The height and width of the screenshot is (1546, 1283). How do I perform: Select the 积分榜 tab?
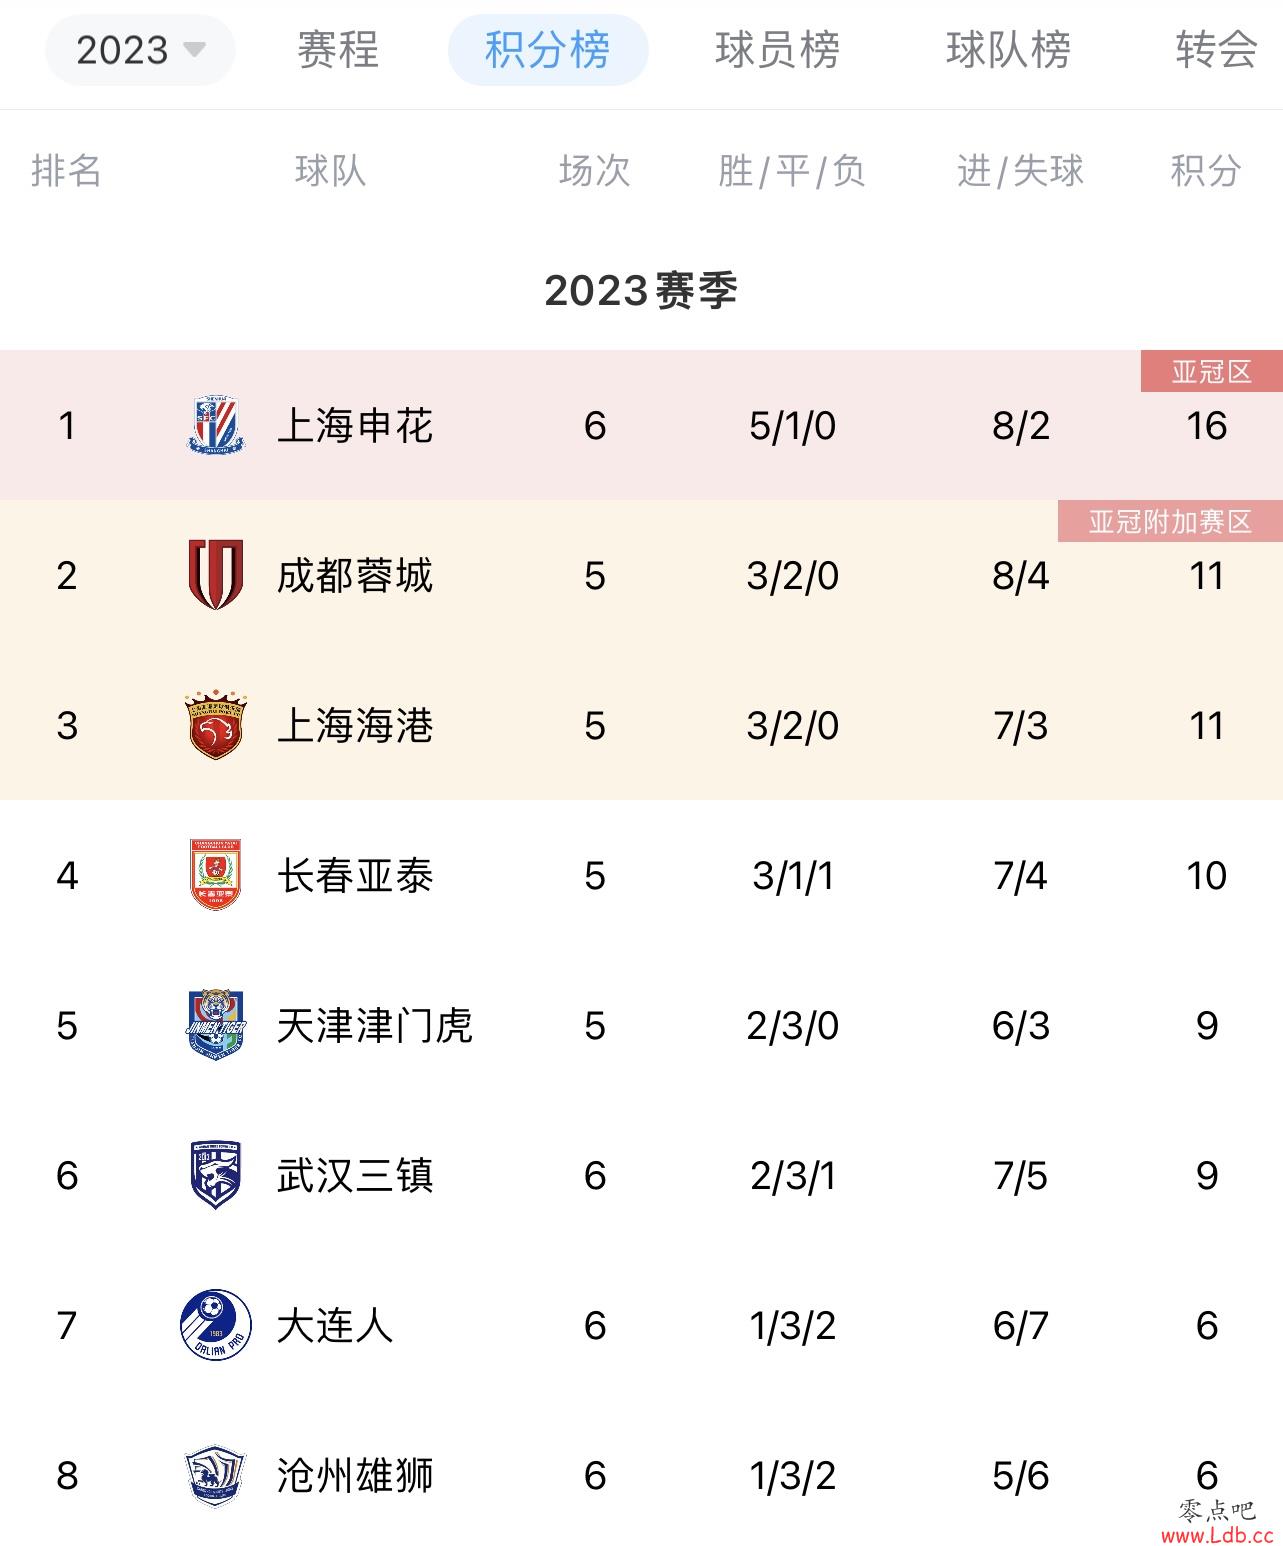pos(547,49)
